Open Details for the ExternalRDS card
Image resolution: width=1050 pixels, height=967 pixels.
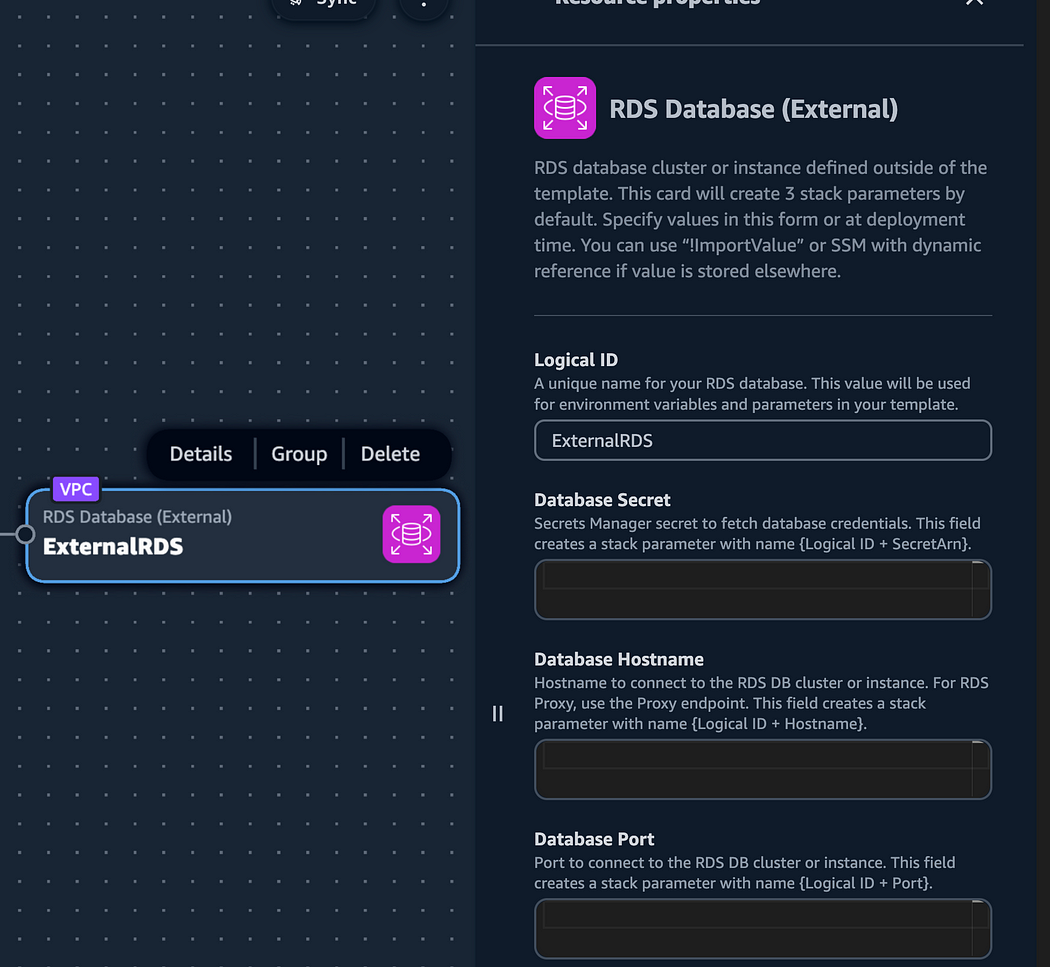pyautogui.click(x=201, y=454)
